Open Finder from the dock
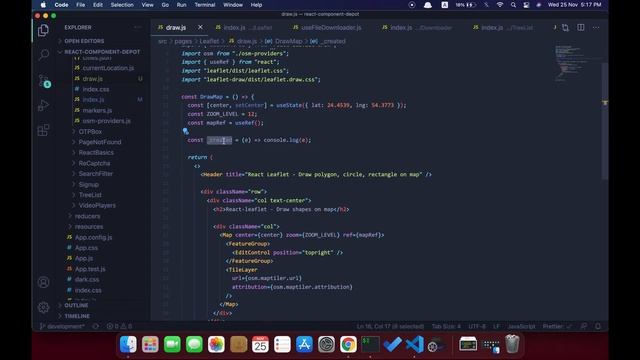Screen dimensions: 640x360 [128, 344]
